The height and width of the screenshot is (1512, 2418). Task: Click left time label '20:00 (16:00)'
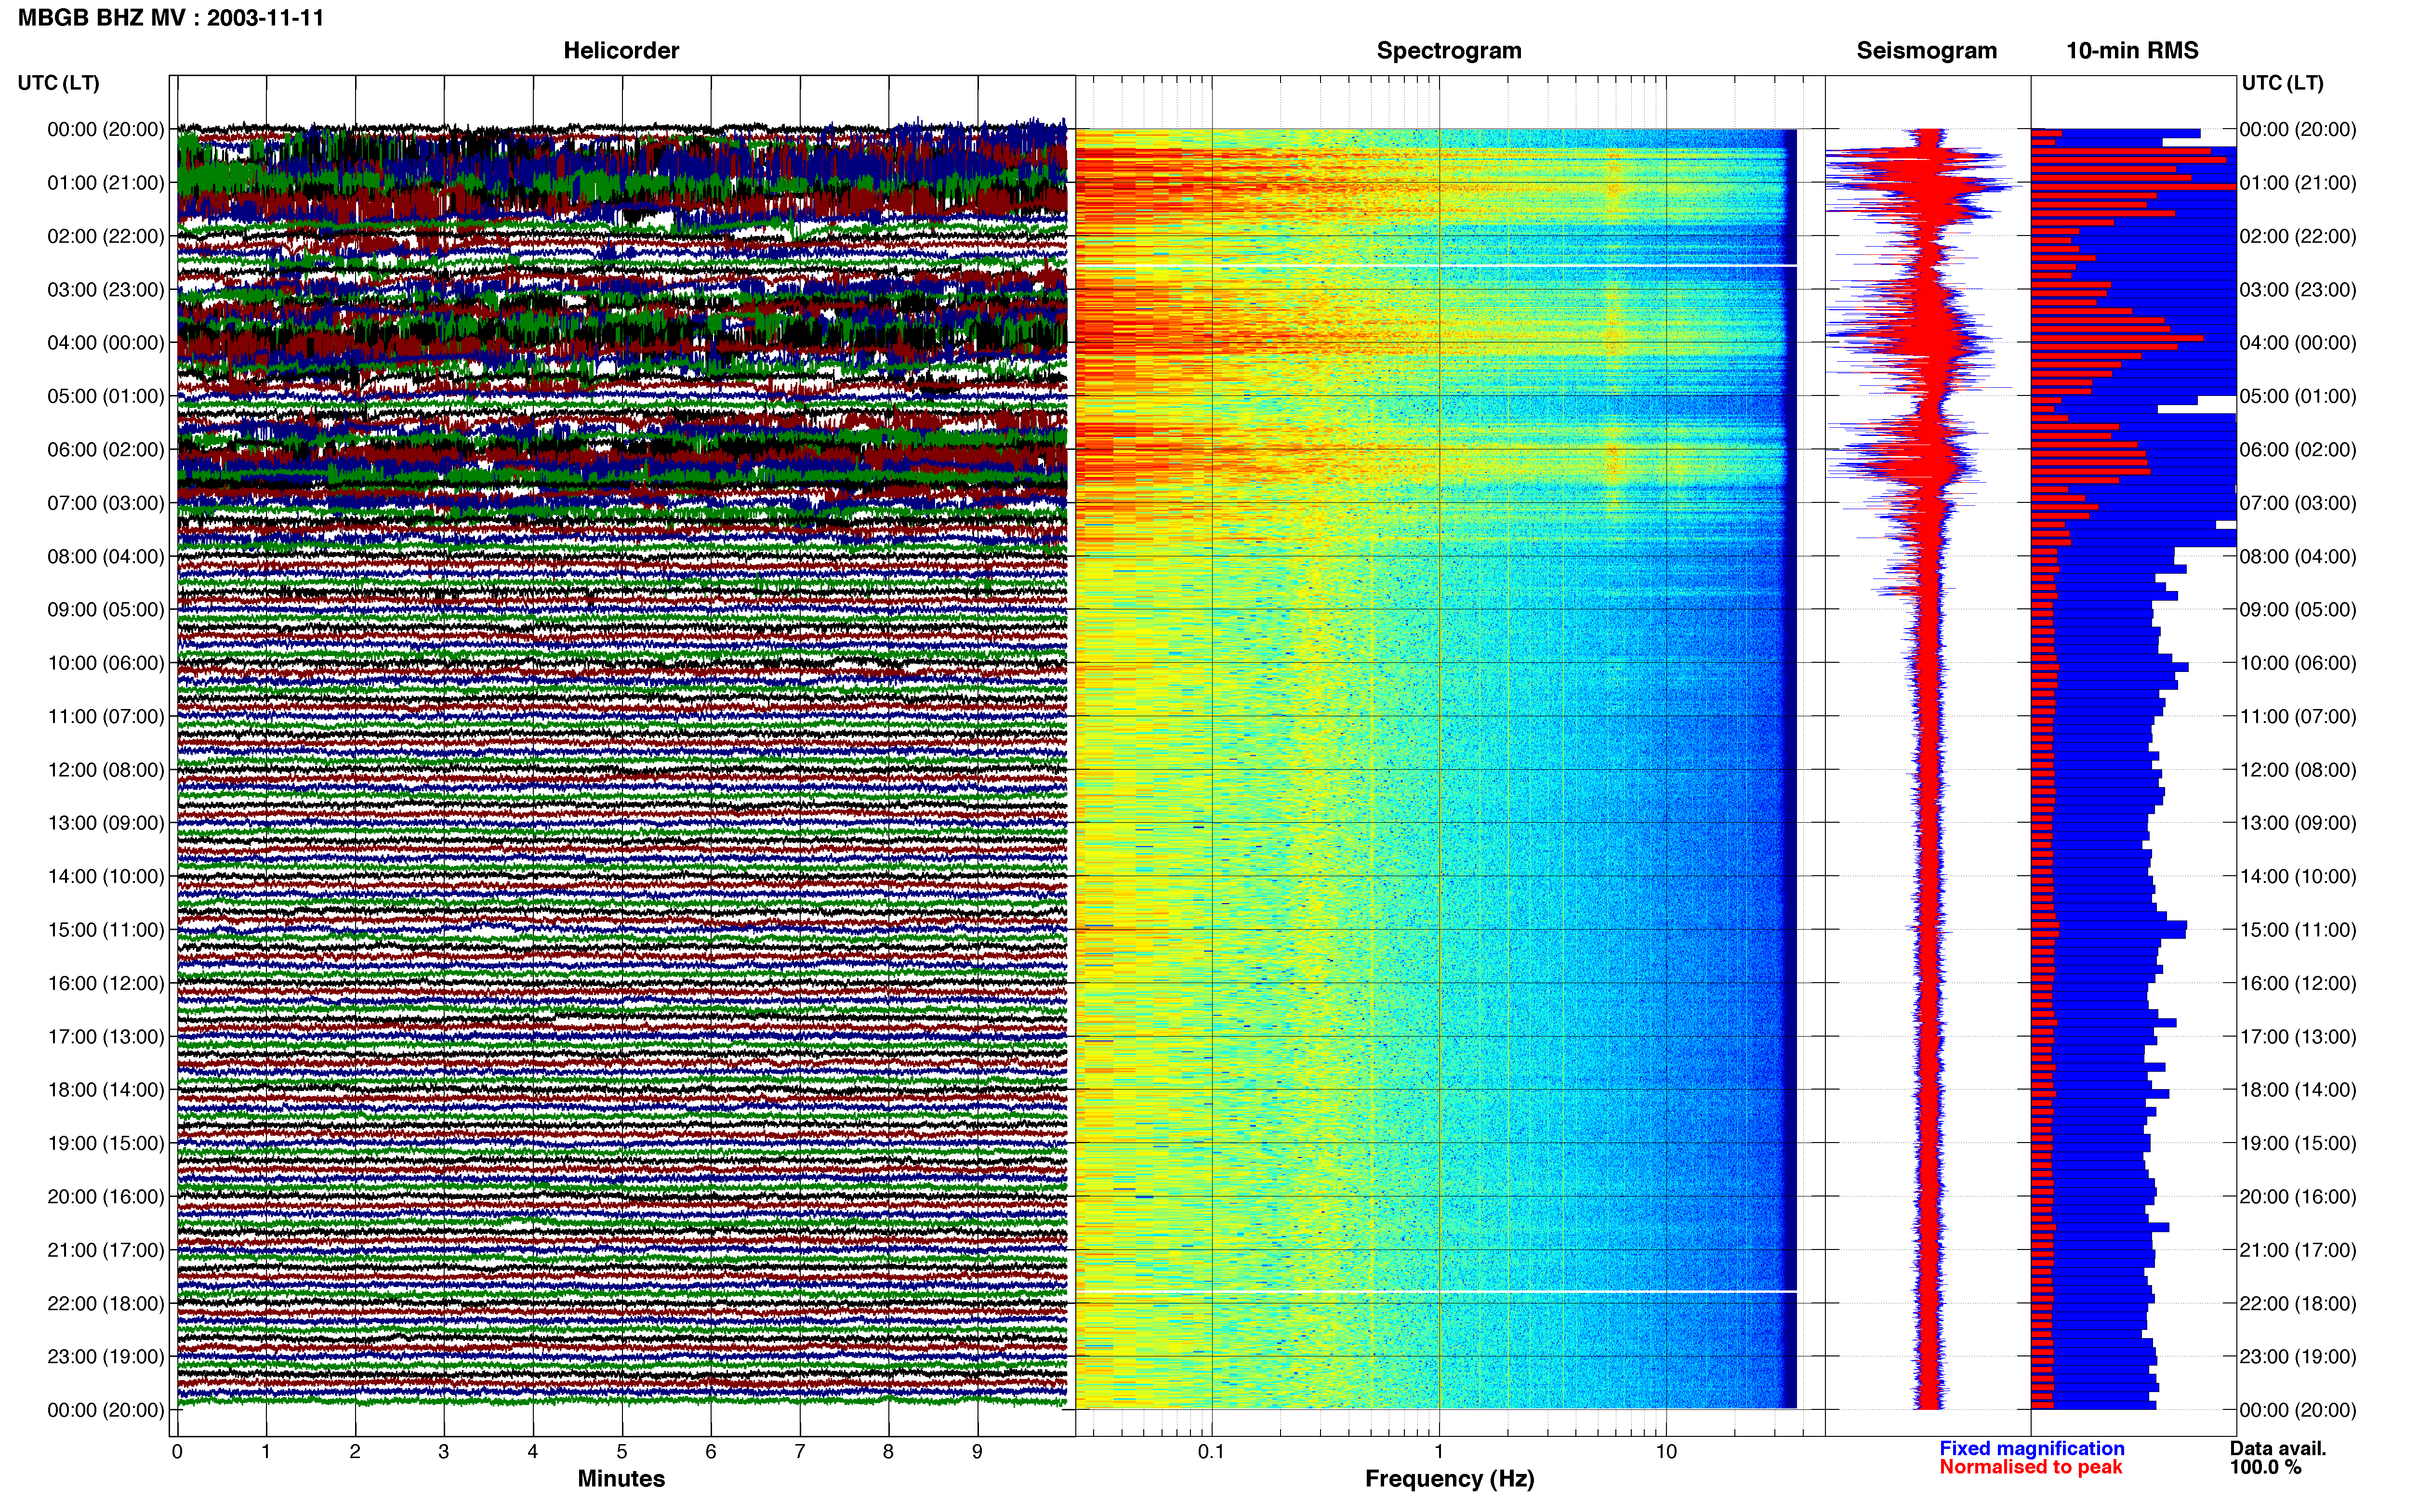(x=106, y=1196)
